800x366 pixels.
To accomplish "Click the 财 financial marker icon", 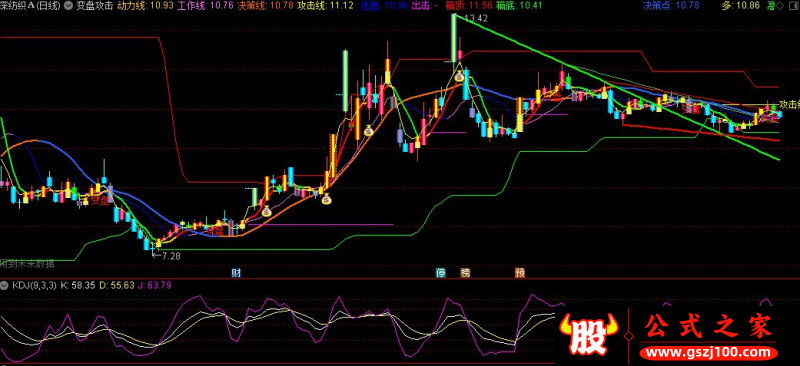I will [x=236, y=273].
